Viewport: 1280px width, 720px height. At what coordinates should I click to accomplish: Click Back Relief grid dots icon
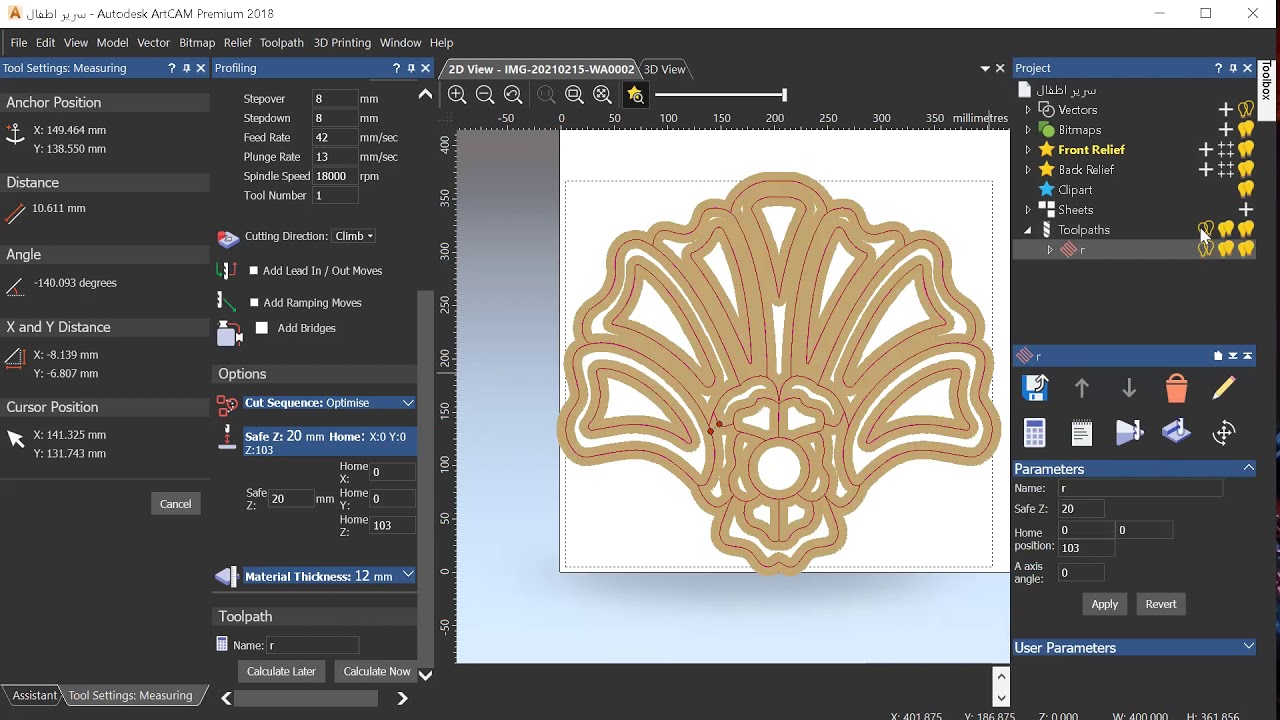pyautogui.click(x=1226, y=170)
